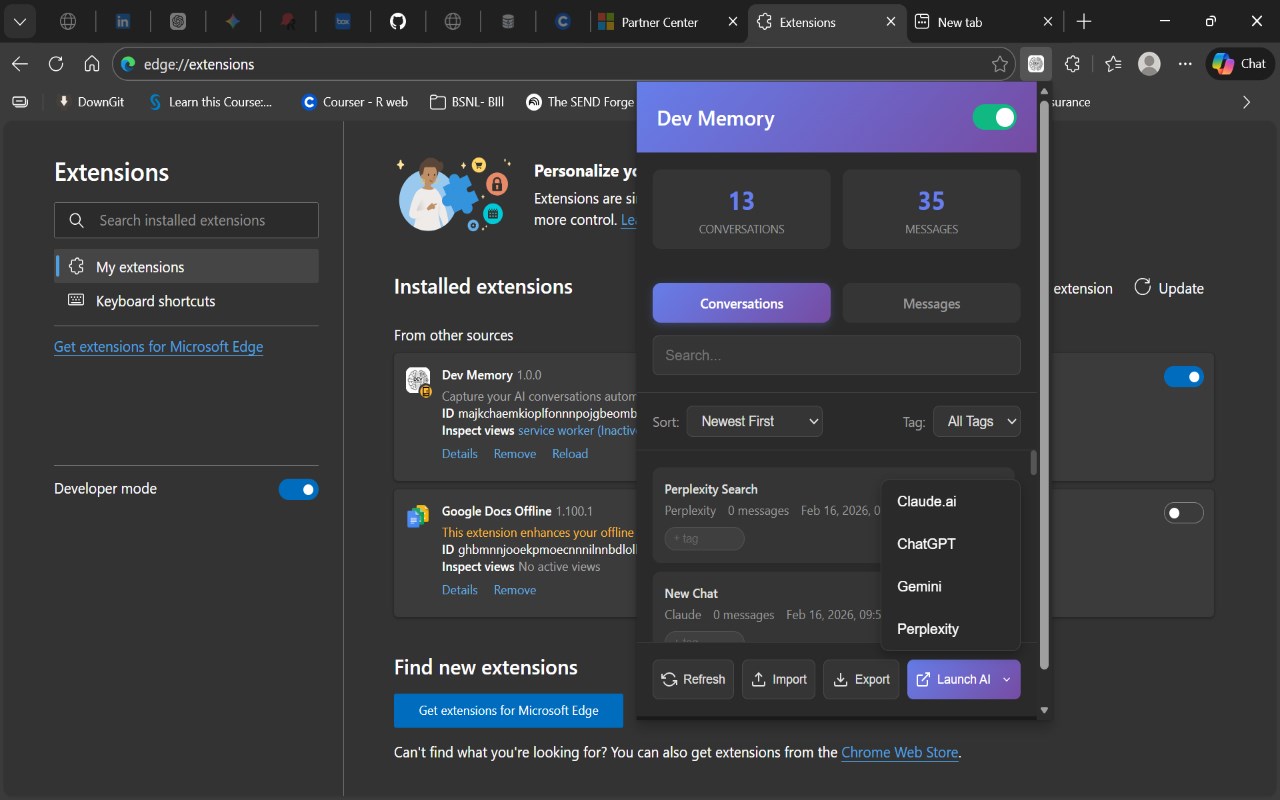
Task: Open the browser profile avatar
Action: [1150, 64]
